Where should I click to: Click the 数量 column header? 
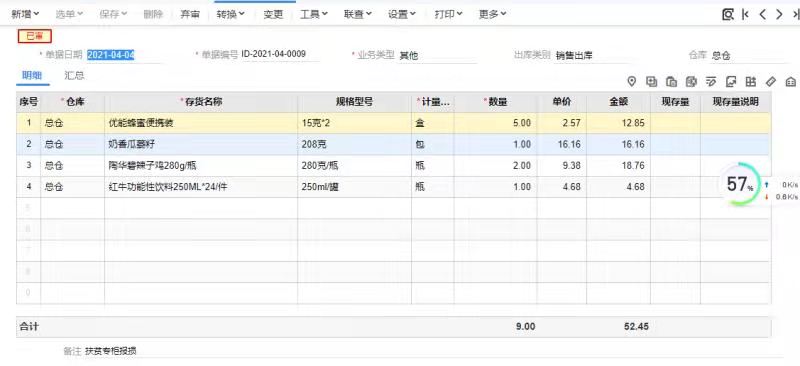click(x=495, y=102)
